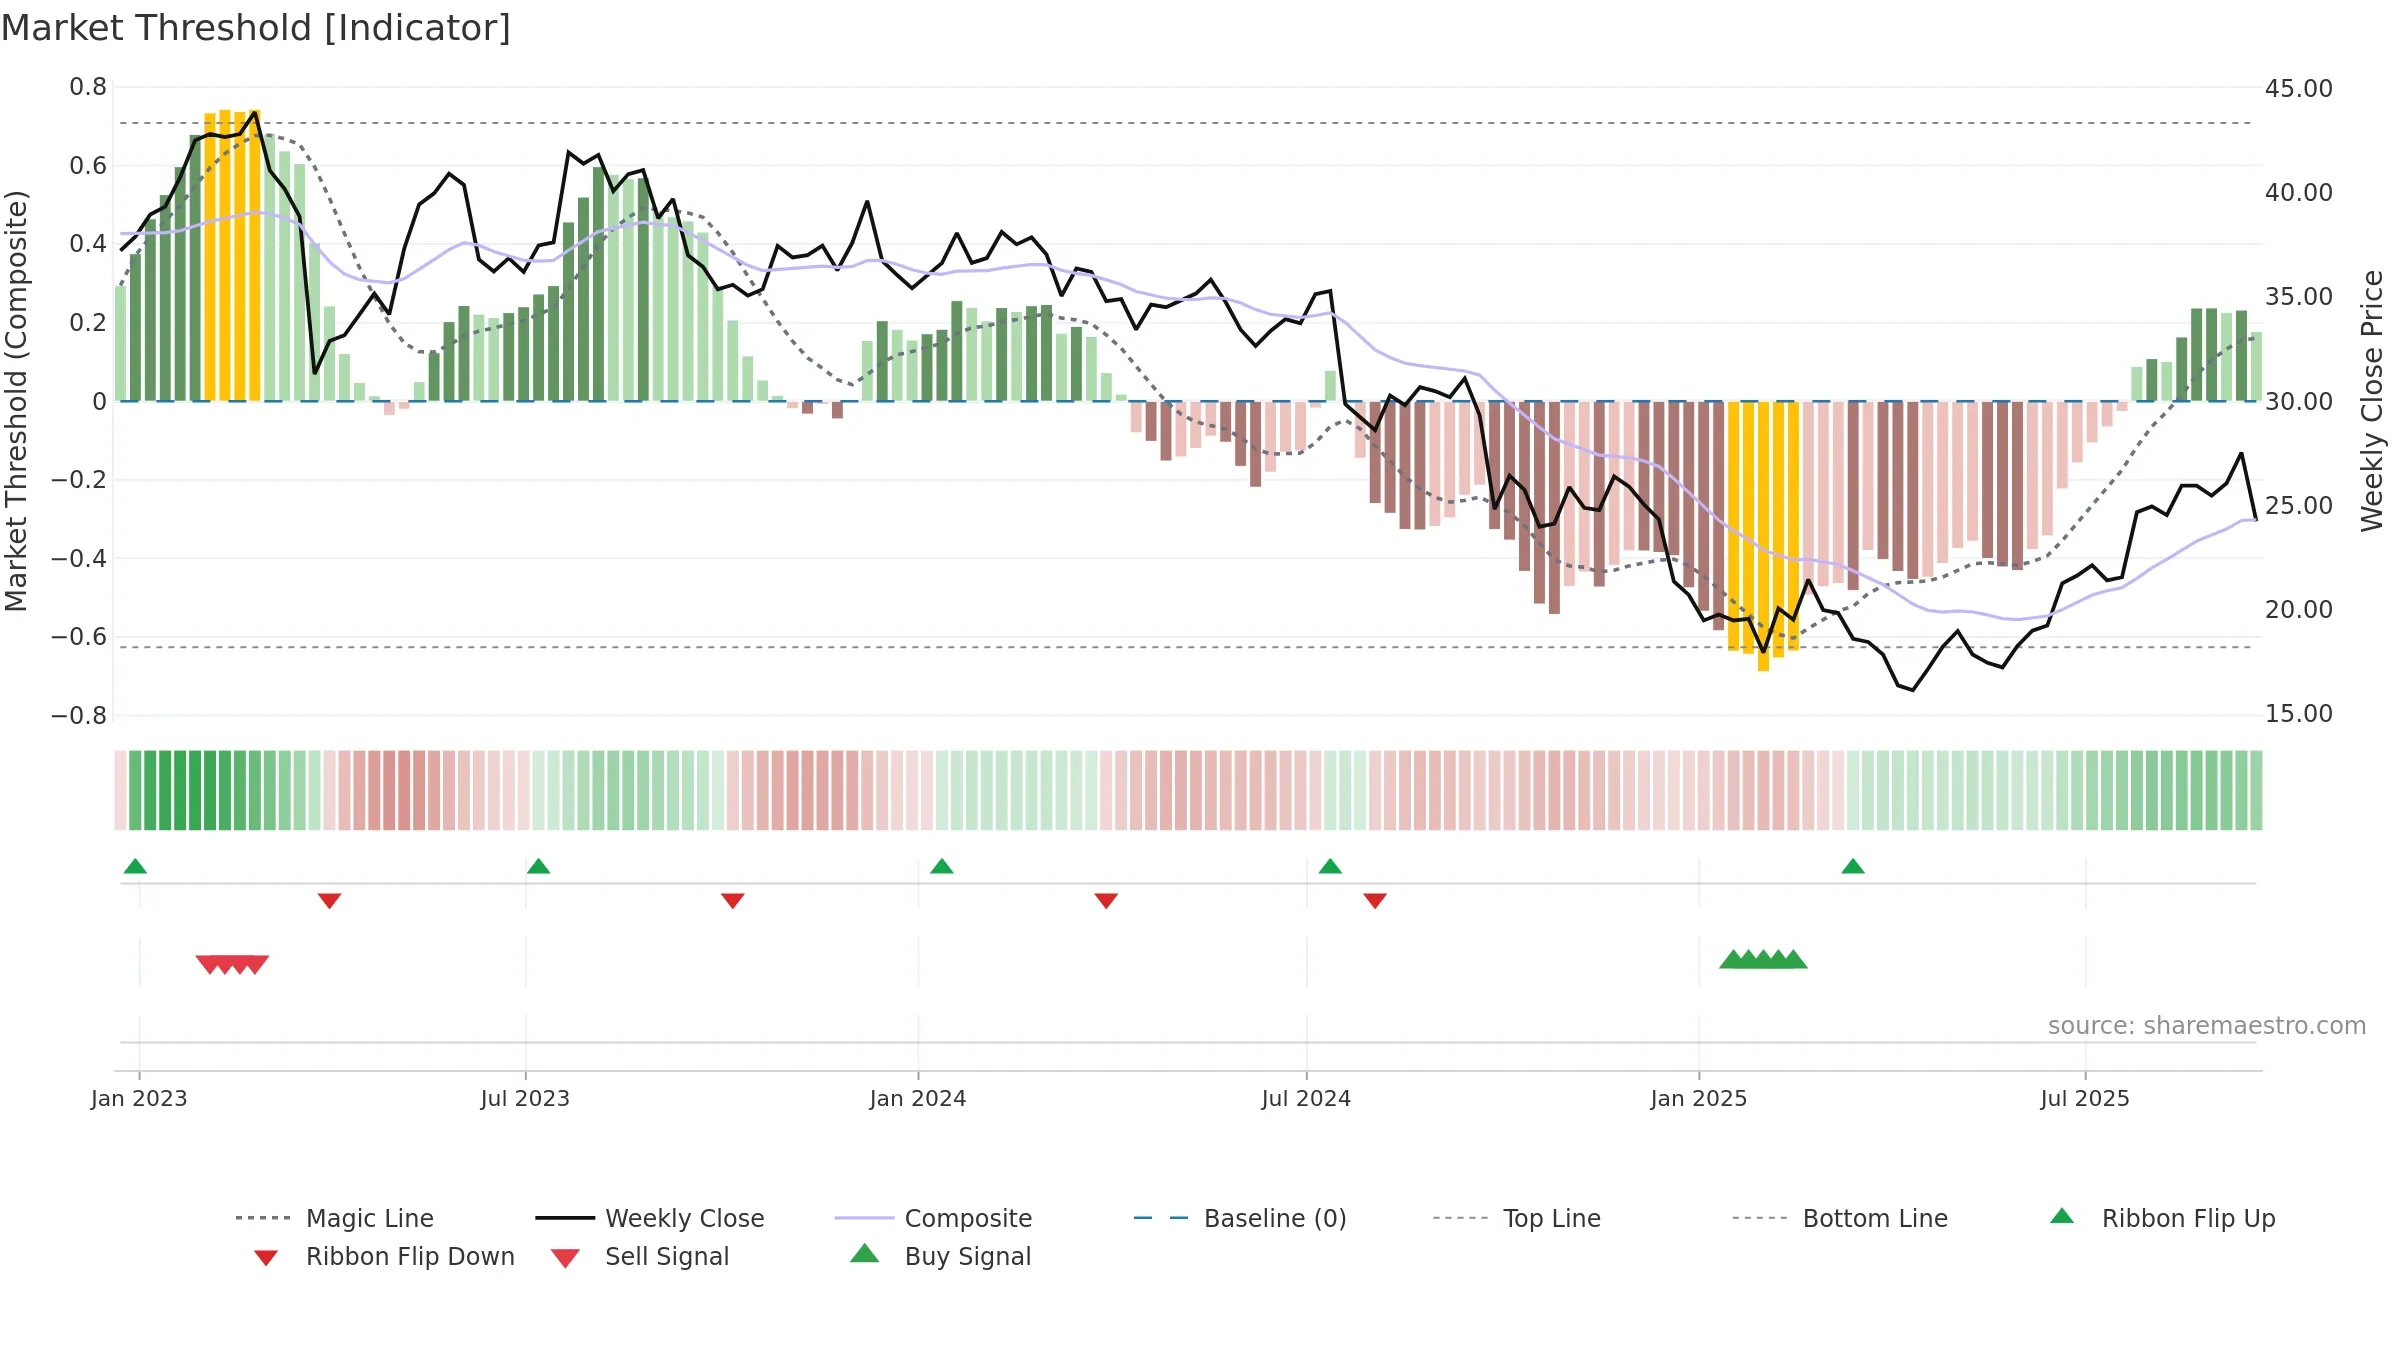
Task: Click the Jul 2025 x-axis label
Action: (2085, 1098)
